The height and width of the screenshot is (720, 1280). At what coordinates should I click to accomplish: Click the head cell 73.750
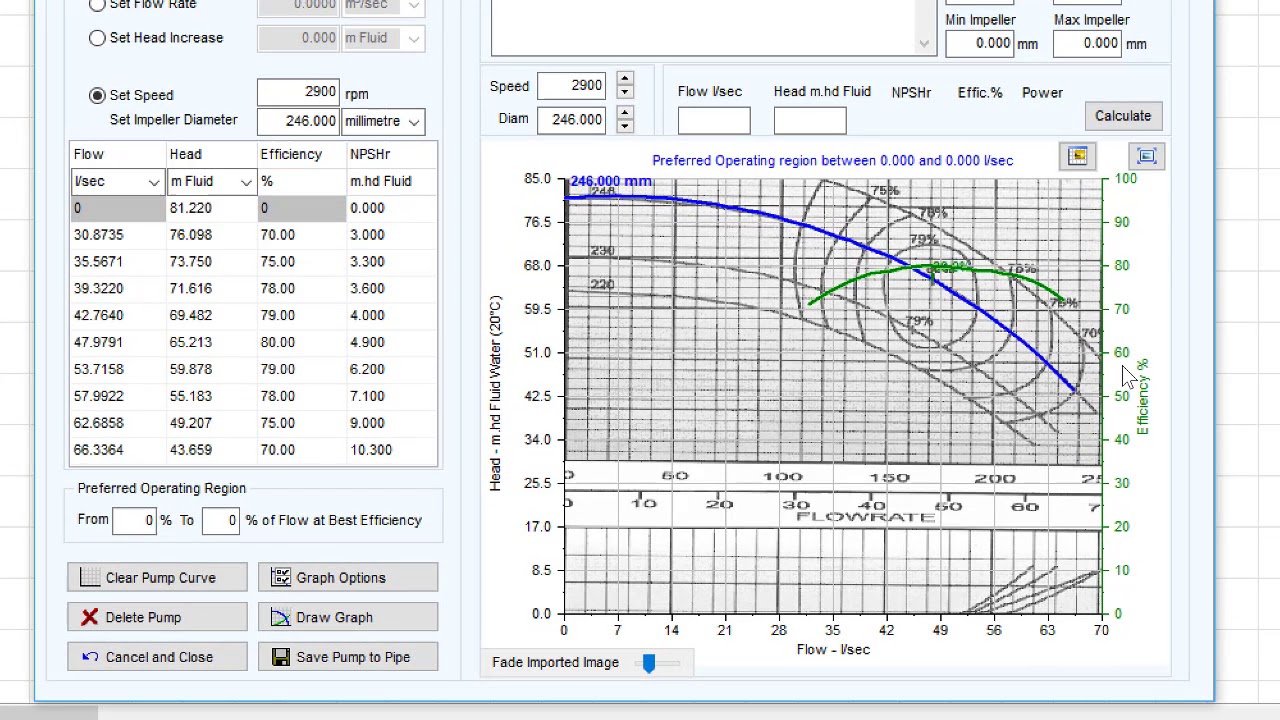(211, 262)
